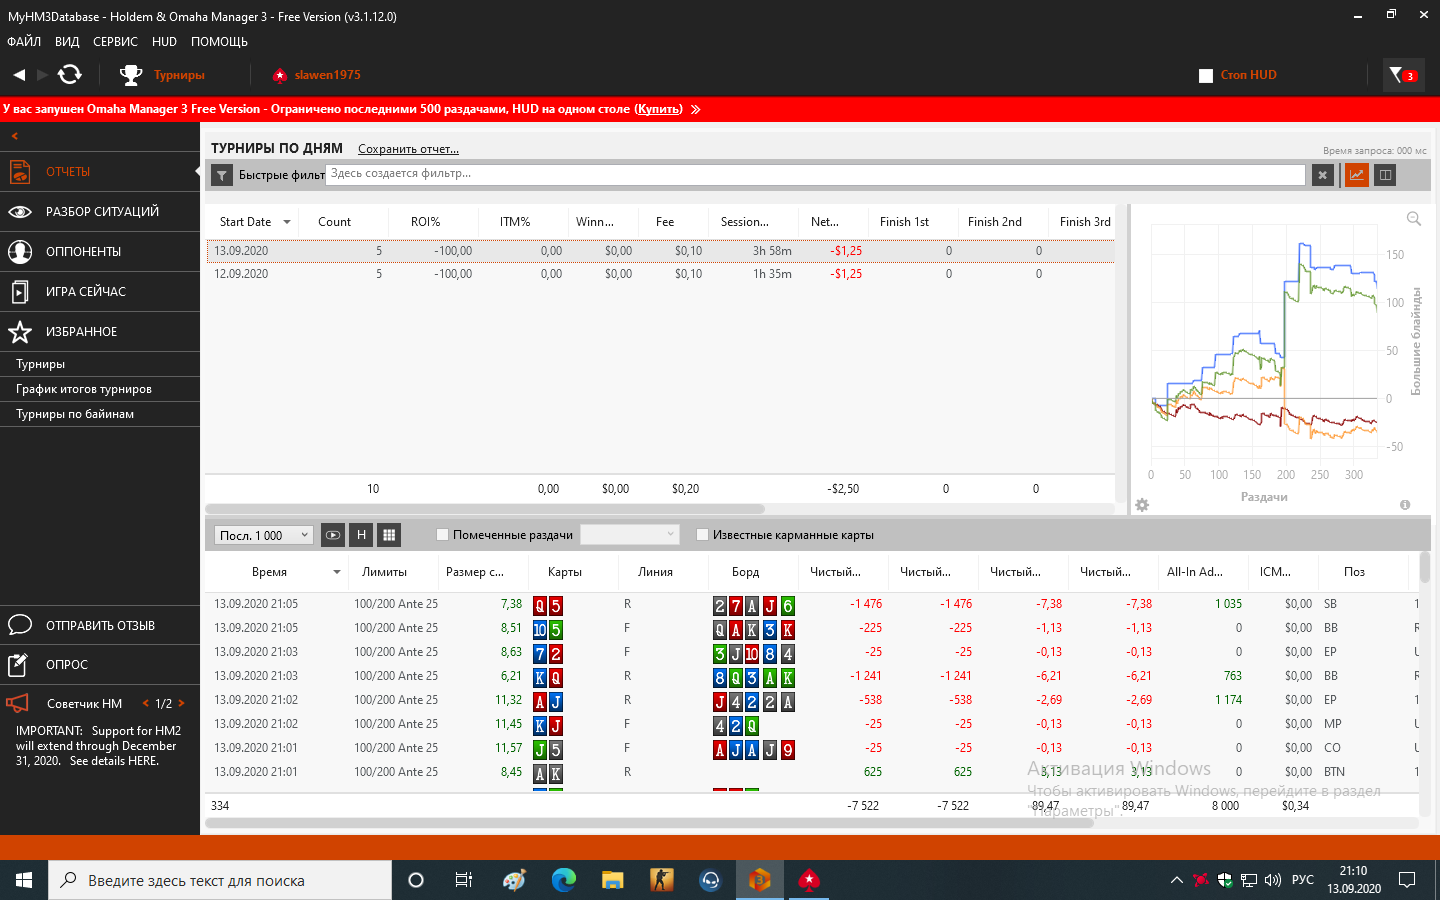Show next Советчик HM tip
Screen dimensions: 1440x900
pyautogui.click(x=181, y=704)
